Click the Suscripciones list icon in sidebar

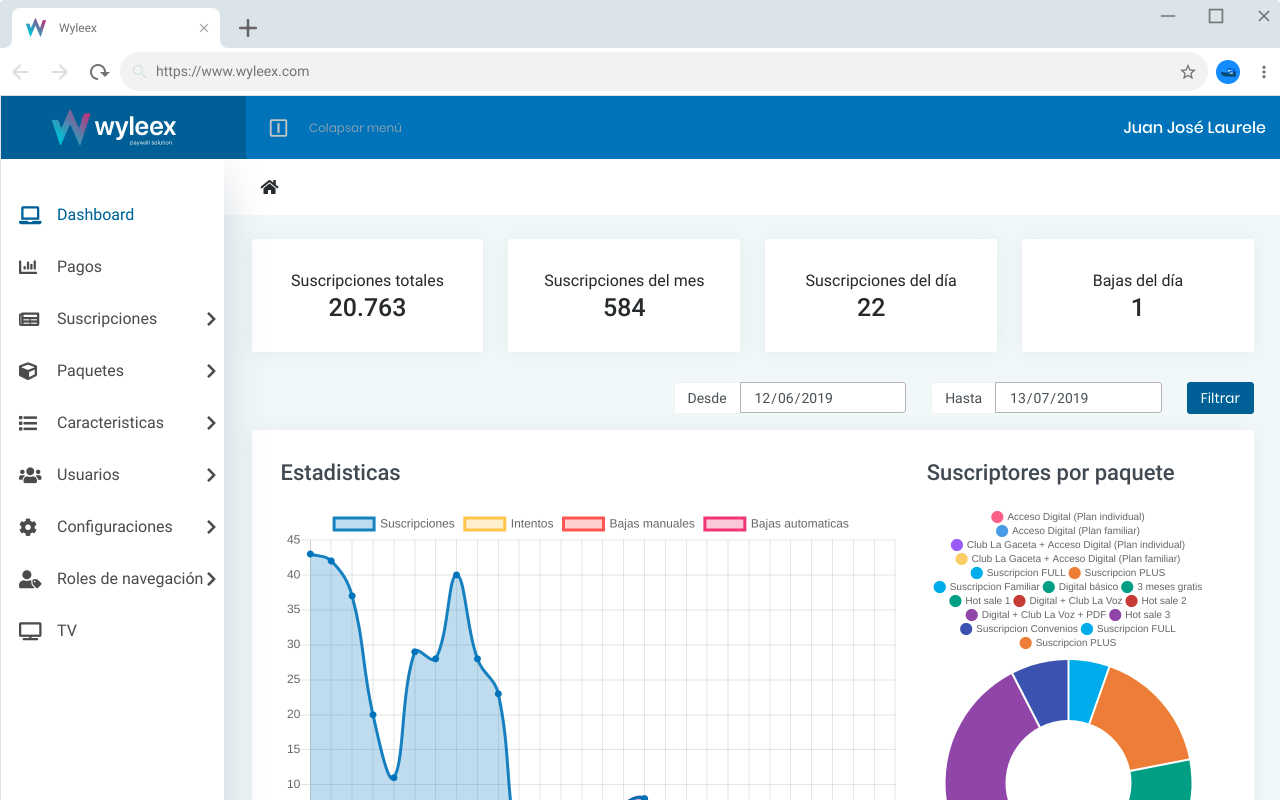pos(29,319)
